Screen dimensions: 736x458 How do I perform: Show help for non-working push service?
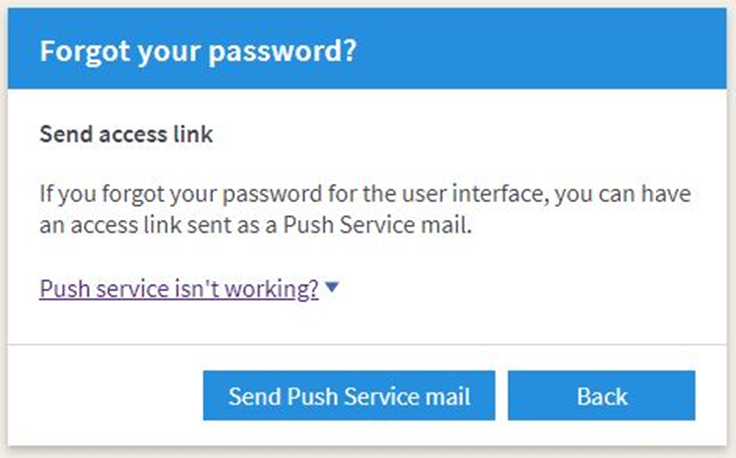point(179,289)
